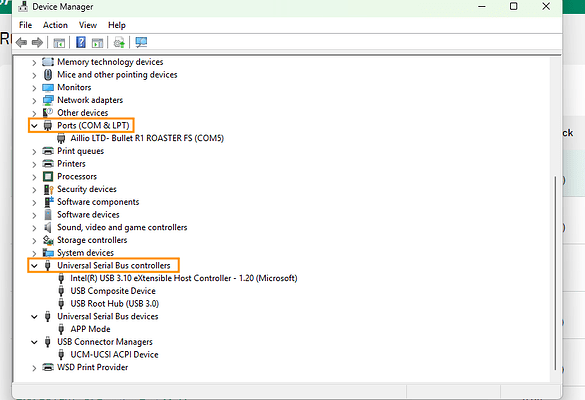Expand Mice and other pointing devices
Screen dimensions: 585x400
34,75
